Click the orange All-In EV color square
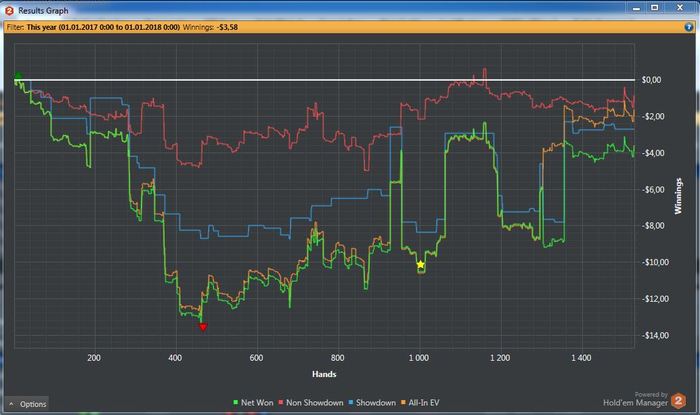This screenshot has height=415, width=700. pyautogui.click(x=403, y=403)
